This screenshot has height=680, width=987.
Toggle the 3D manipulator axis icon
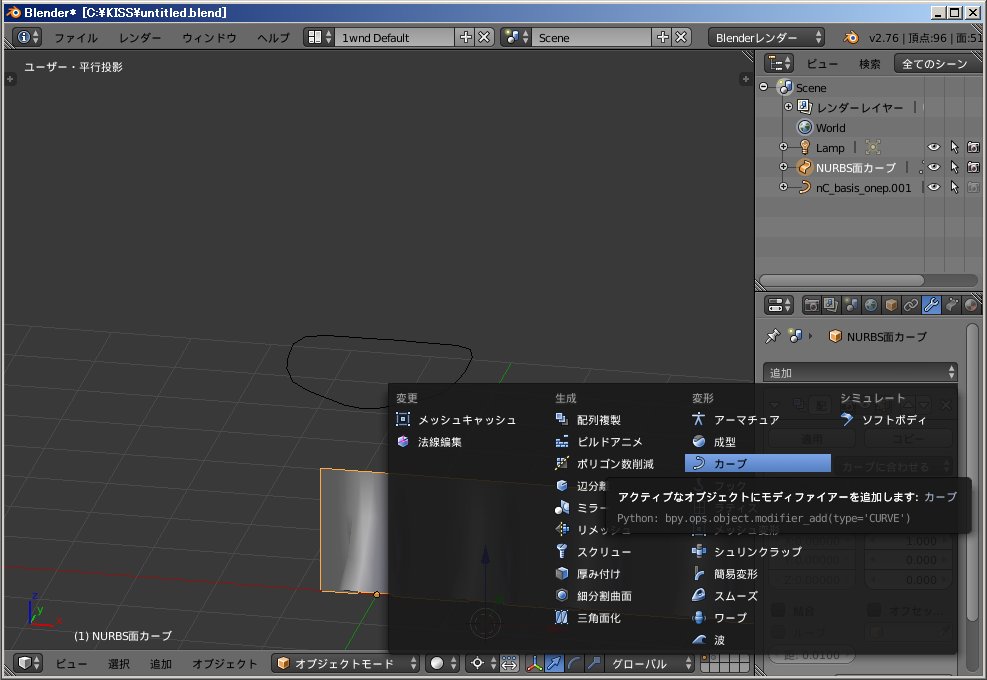point(534,663)
